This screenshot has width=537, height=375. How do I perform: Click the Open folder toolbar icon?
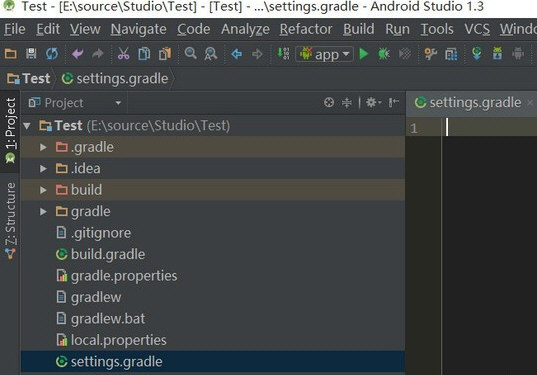coord(11,54)
